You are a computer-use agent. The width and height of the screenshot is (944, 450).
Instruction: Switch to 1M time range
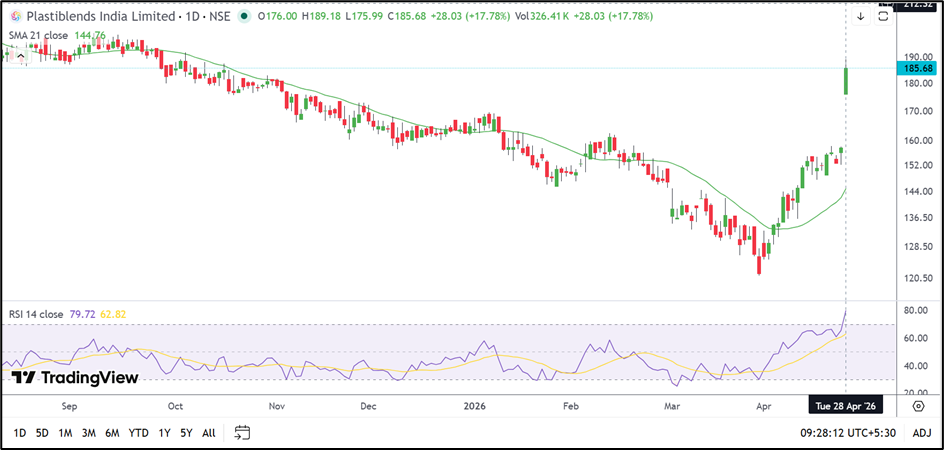coord(65,433)
